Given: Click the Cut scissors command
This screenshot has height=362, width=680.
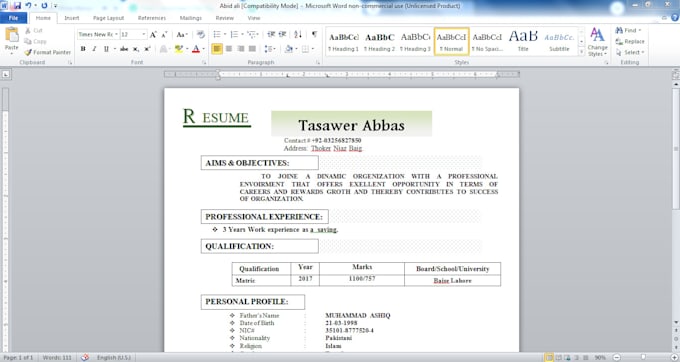Looking at the screenshot, I should coord(33,30).
